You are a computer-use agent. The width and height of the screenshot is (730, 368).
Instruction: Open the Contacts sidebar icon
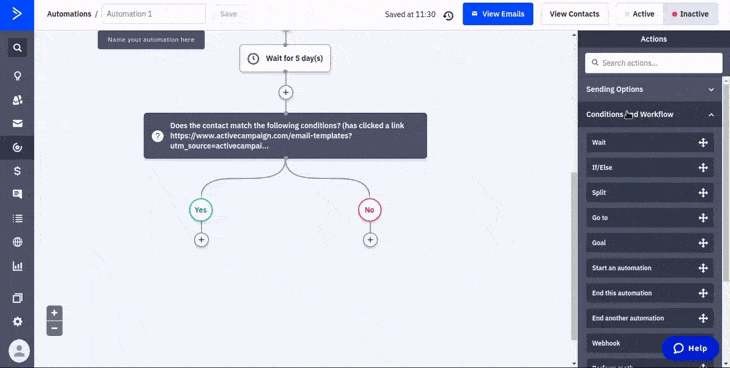17,100
